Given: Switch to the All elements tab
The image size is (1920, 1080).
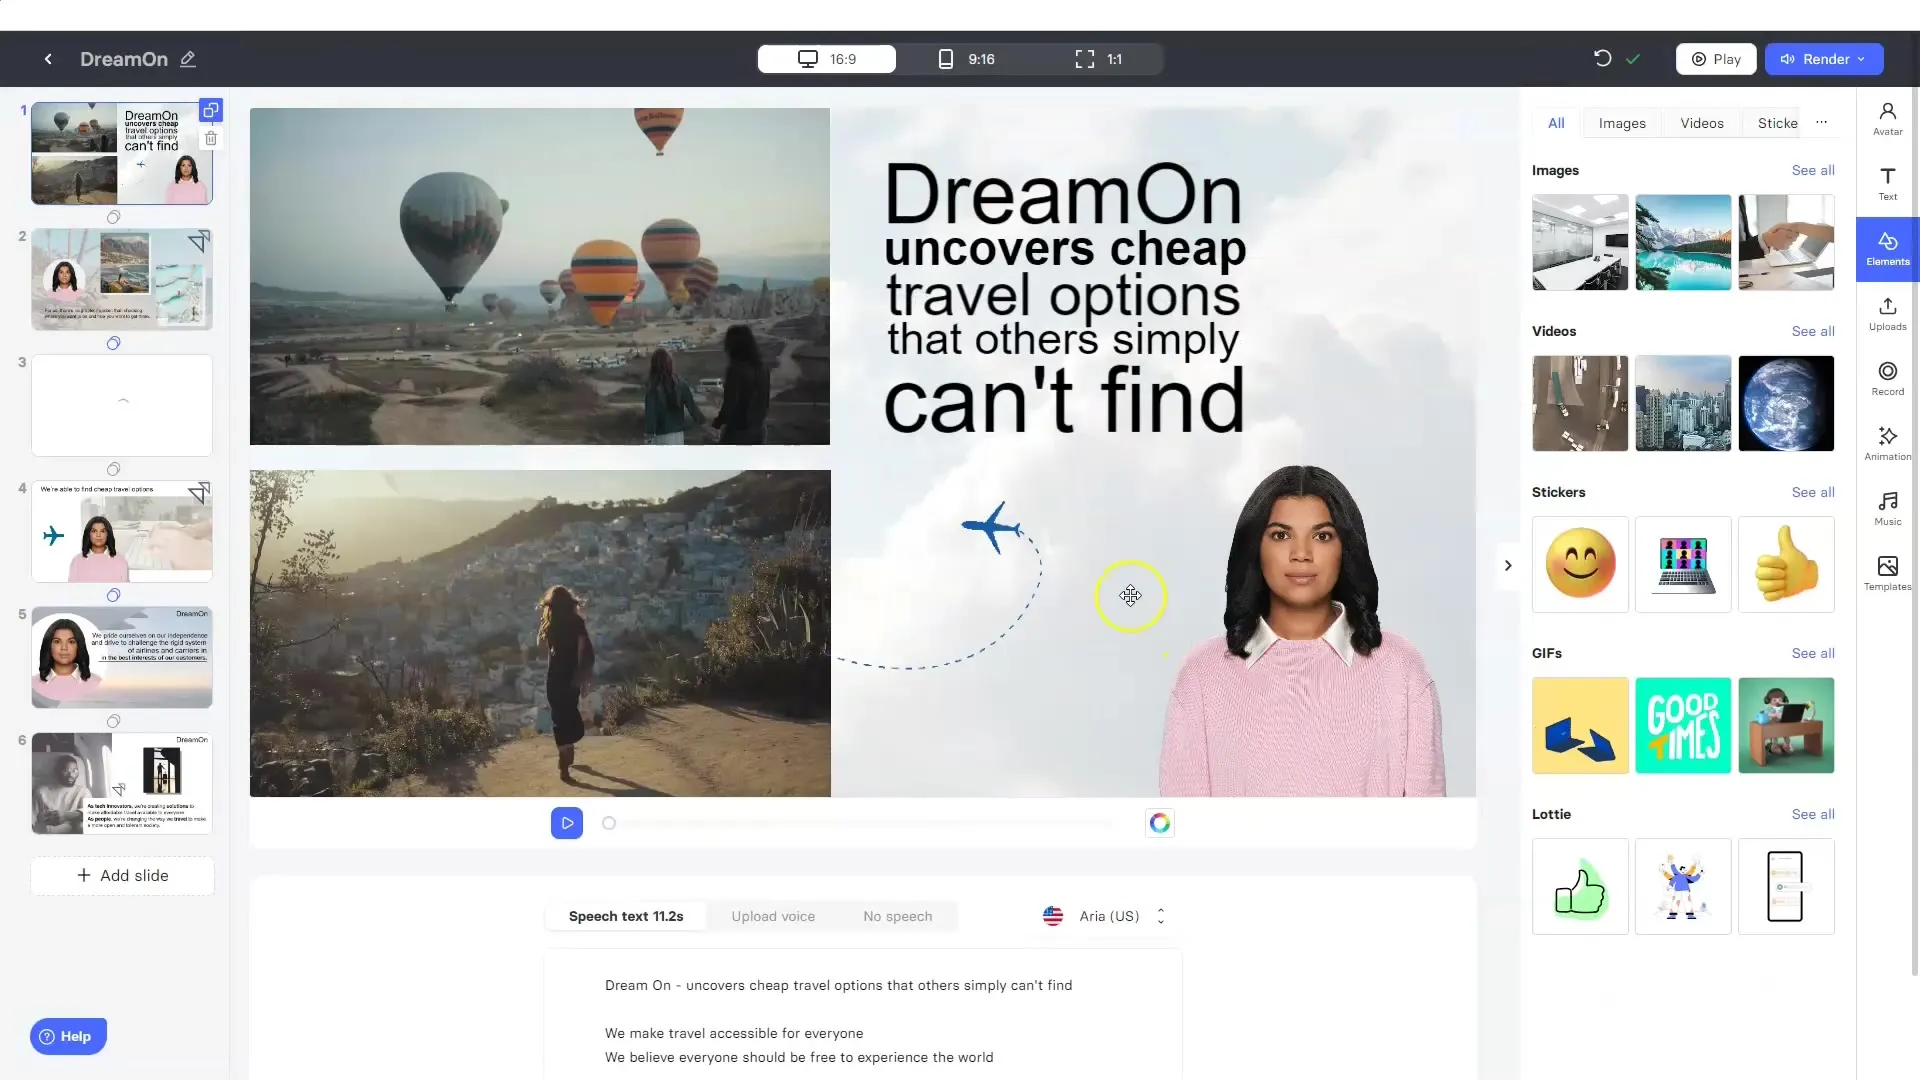Looking at the screenshot, I should [1556, 123].
